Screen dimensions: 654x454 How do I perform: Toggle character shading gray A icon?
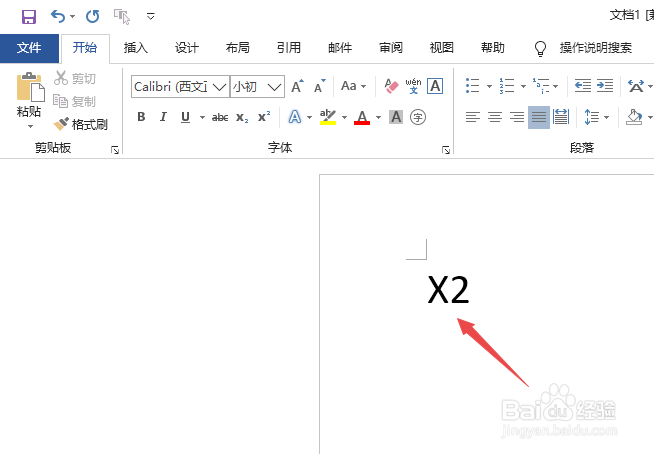[396, 117]
